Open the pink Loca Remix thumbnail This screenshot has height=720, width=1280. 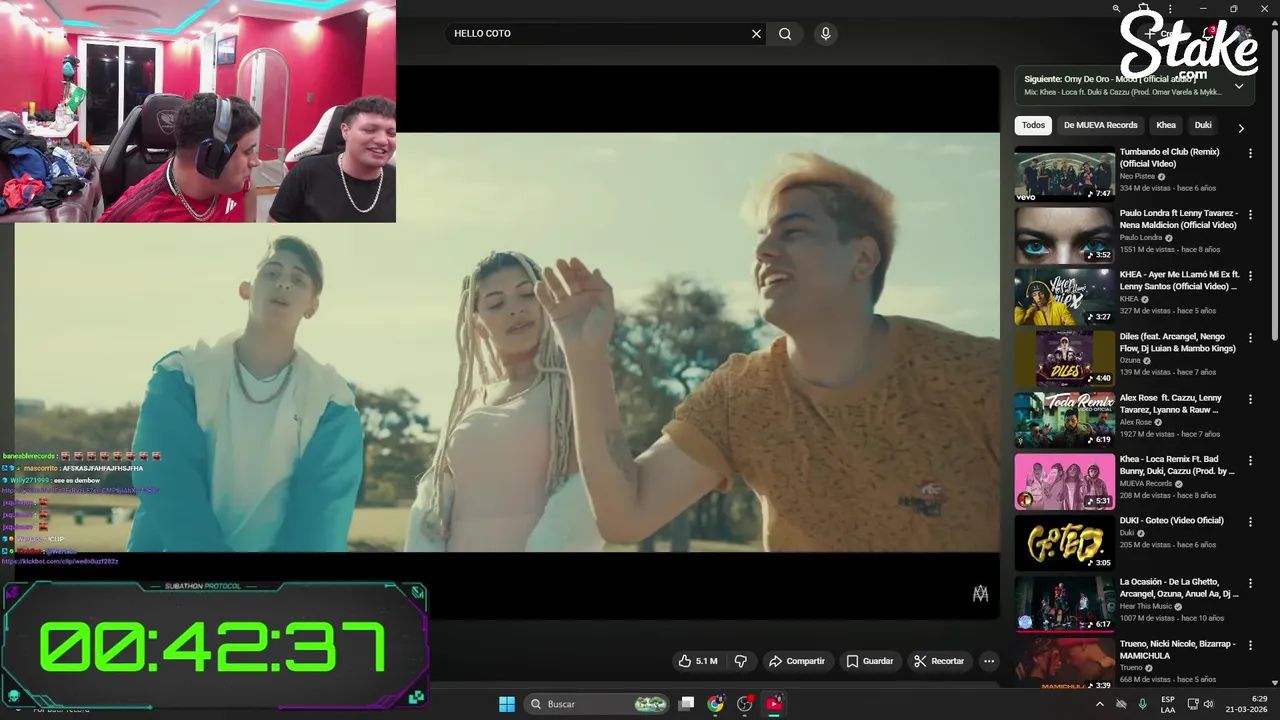(x=1065, y=481)
